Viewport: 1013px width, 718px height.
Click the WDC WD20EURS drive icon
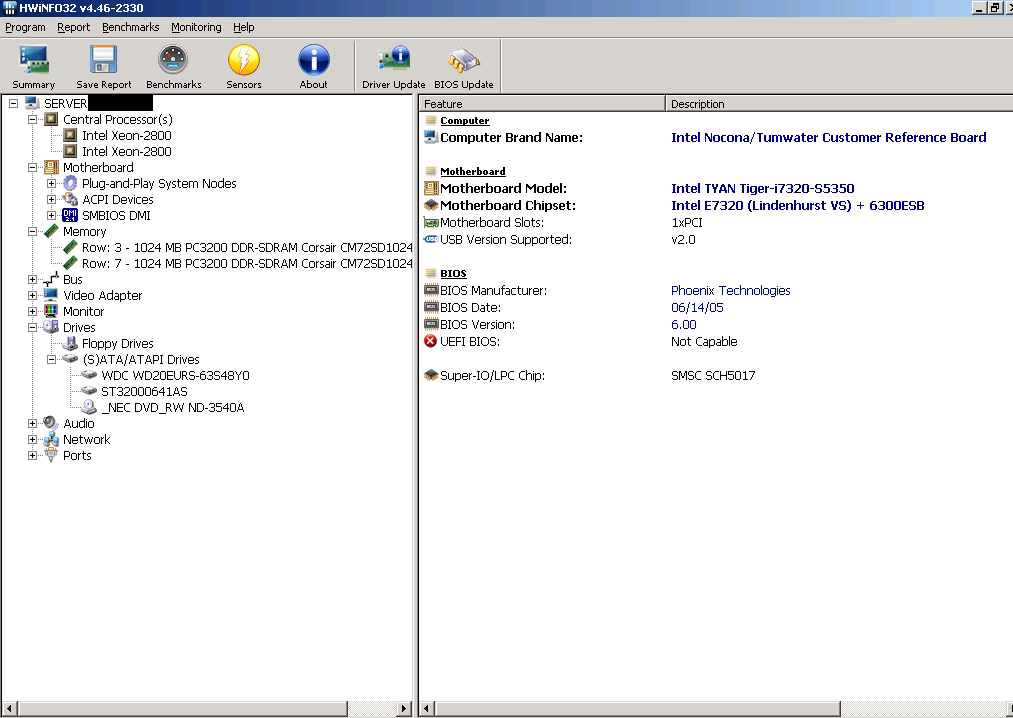click(x=89, y=375)
